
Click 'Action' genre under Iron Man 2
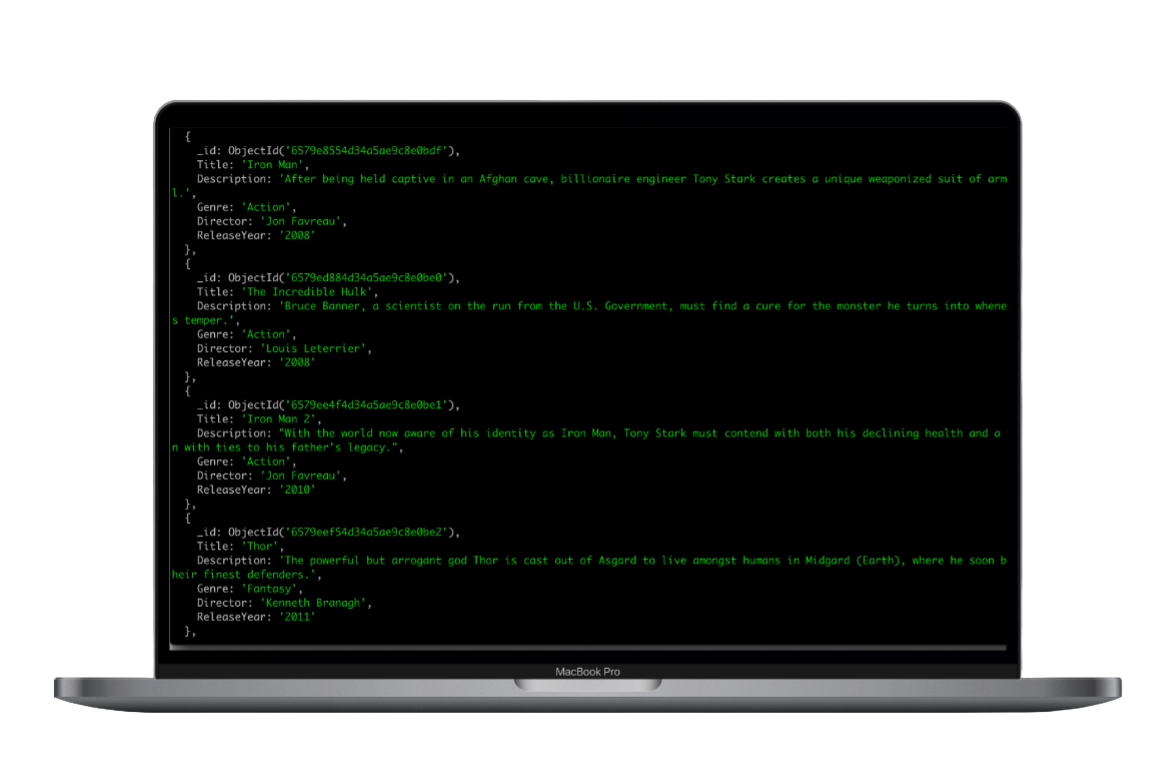(x=266, y=462)
